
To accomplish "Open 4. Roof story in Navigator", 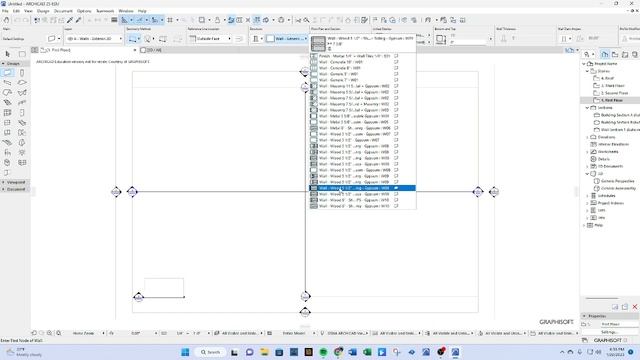I will [x=607, y=78].
